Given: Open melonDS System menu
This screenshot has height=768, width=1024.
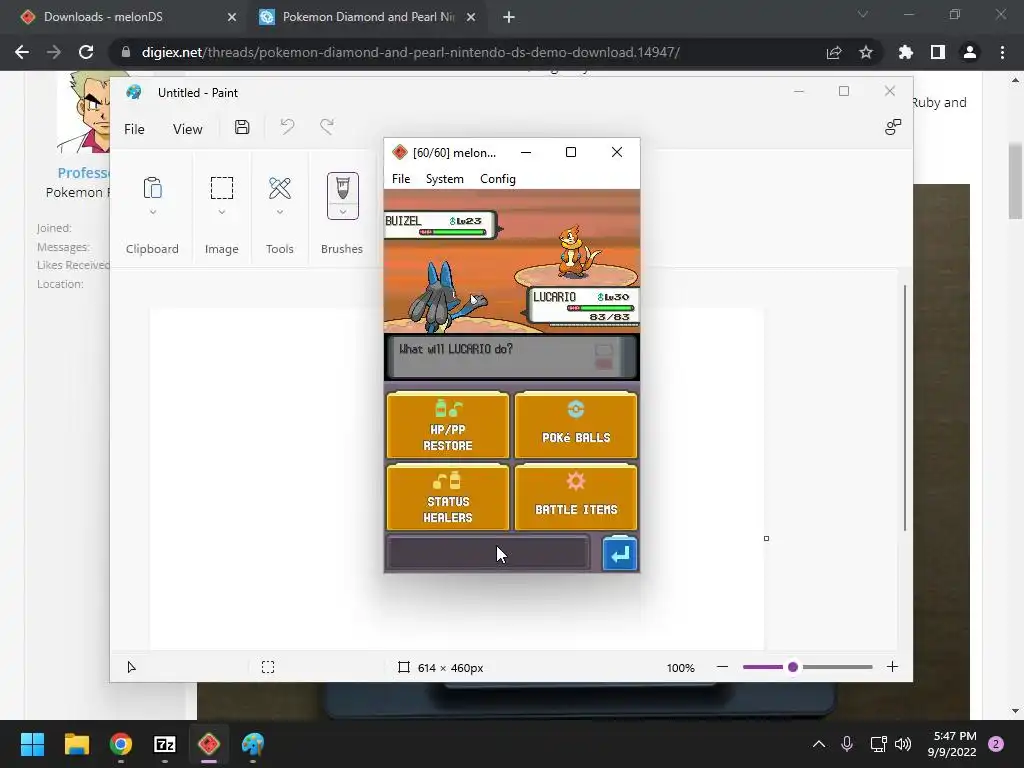Looking at the screenshot, I should pos(445,179).
